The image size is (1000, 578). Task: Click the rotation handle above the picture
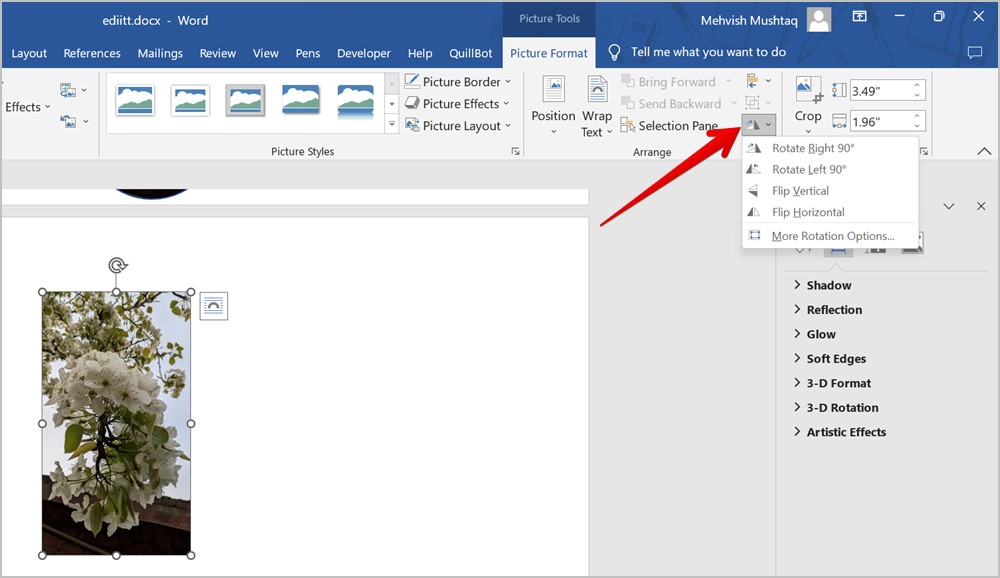(117, 265)
